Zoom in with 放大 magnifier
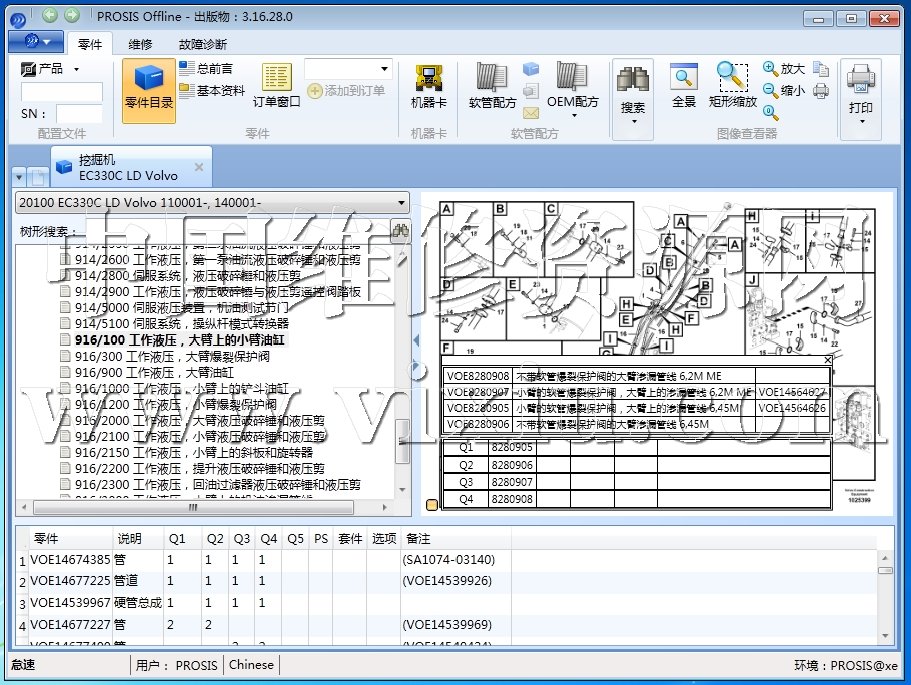 click(783, 69)
